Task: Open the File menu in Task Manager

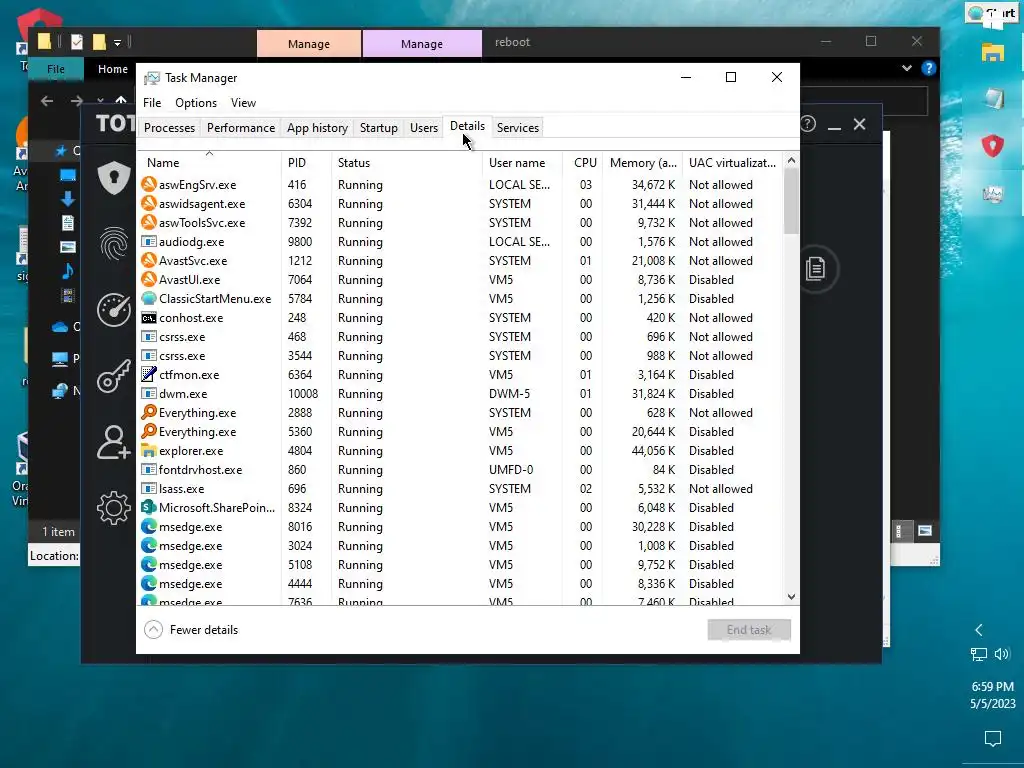Action: point(152,103)
